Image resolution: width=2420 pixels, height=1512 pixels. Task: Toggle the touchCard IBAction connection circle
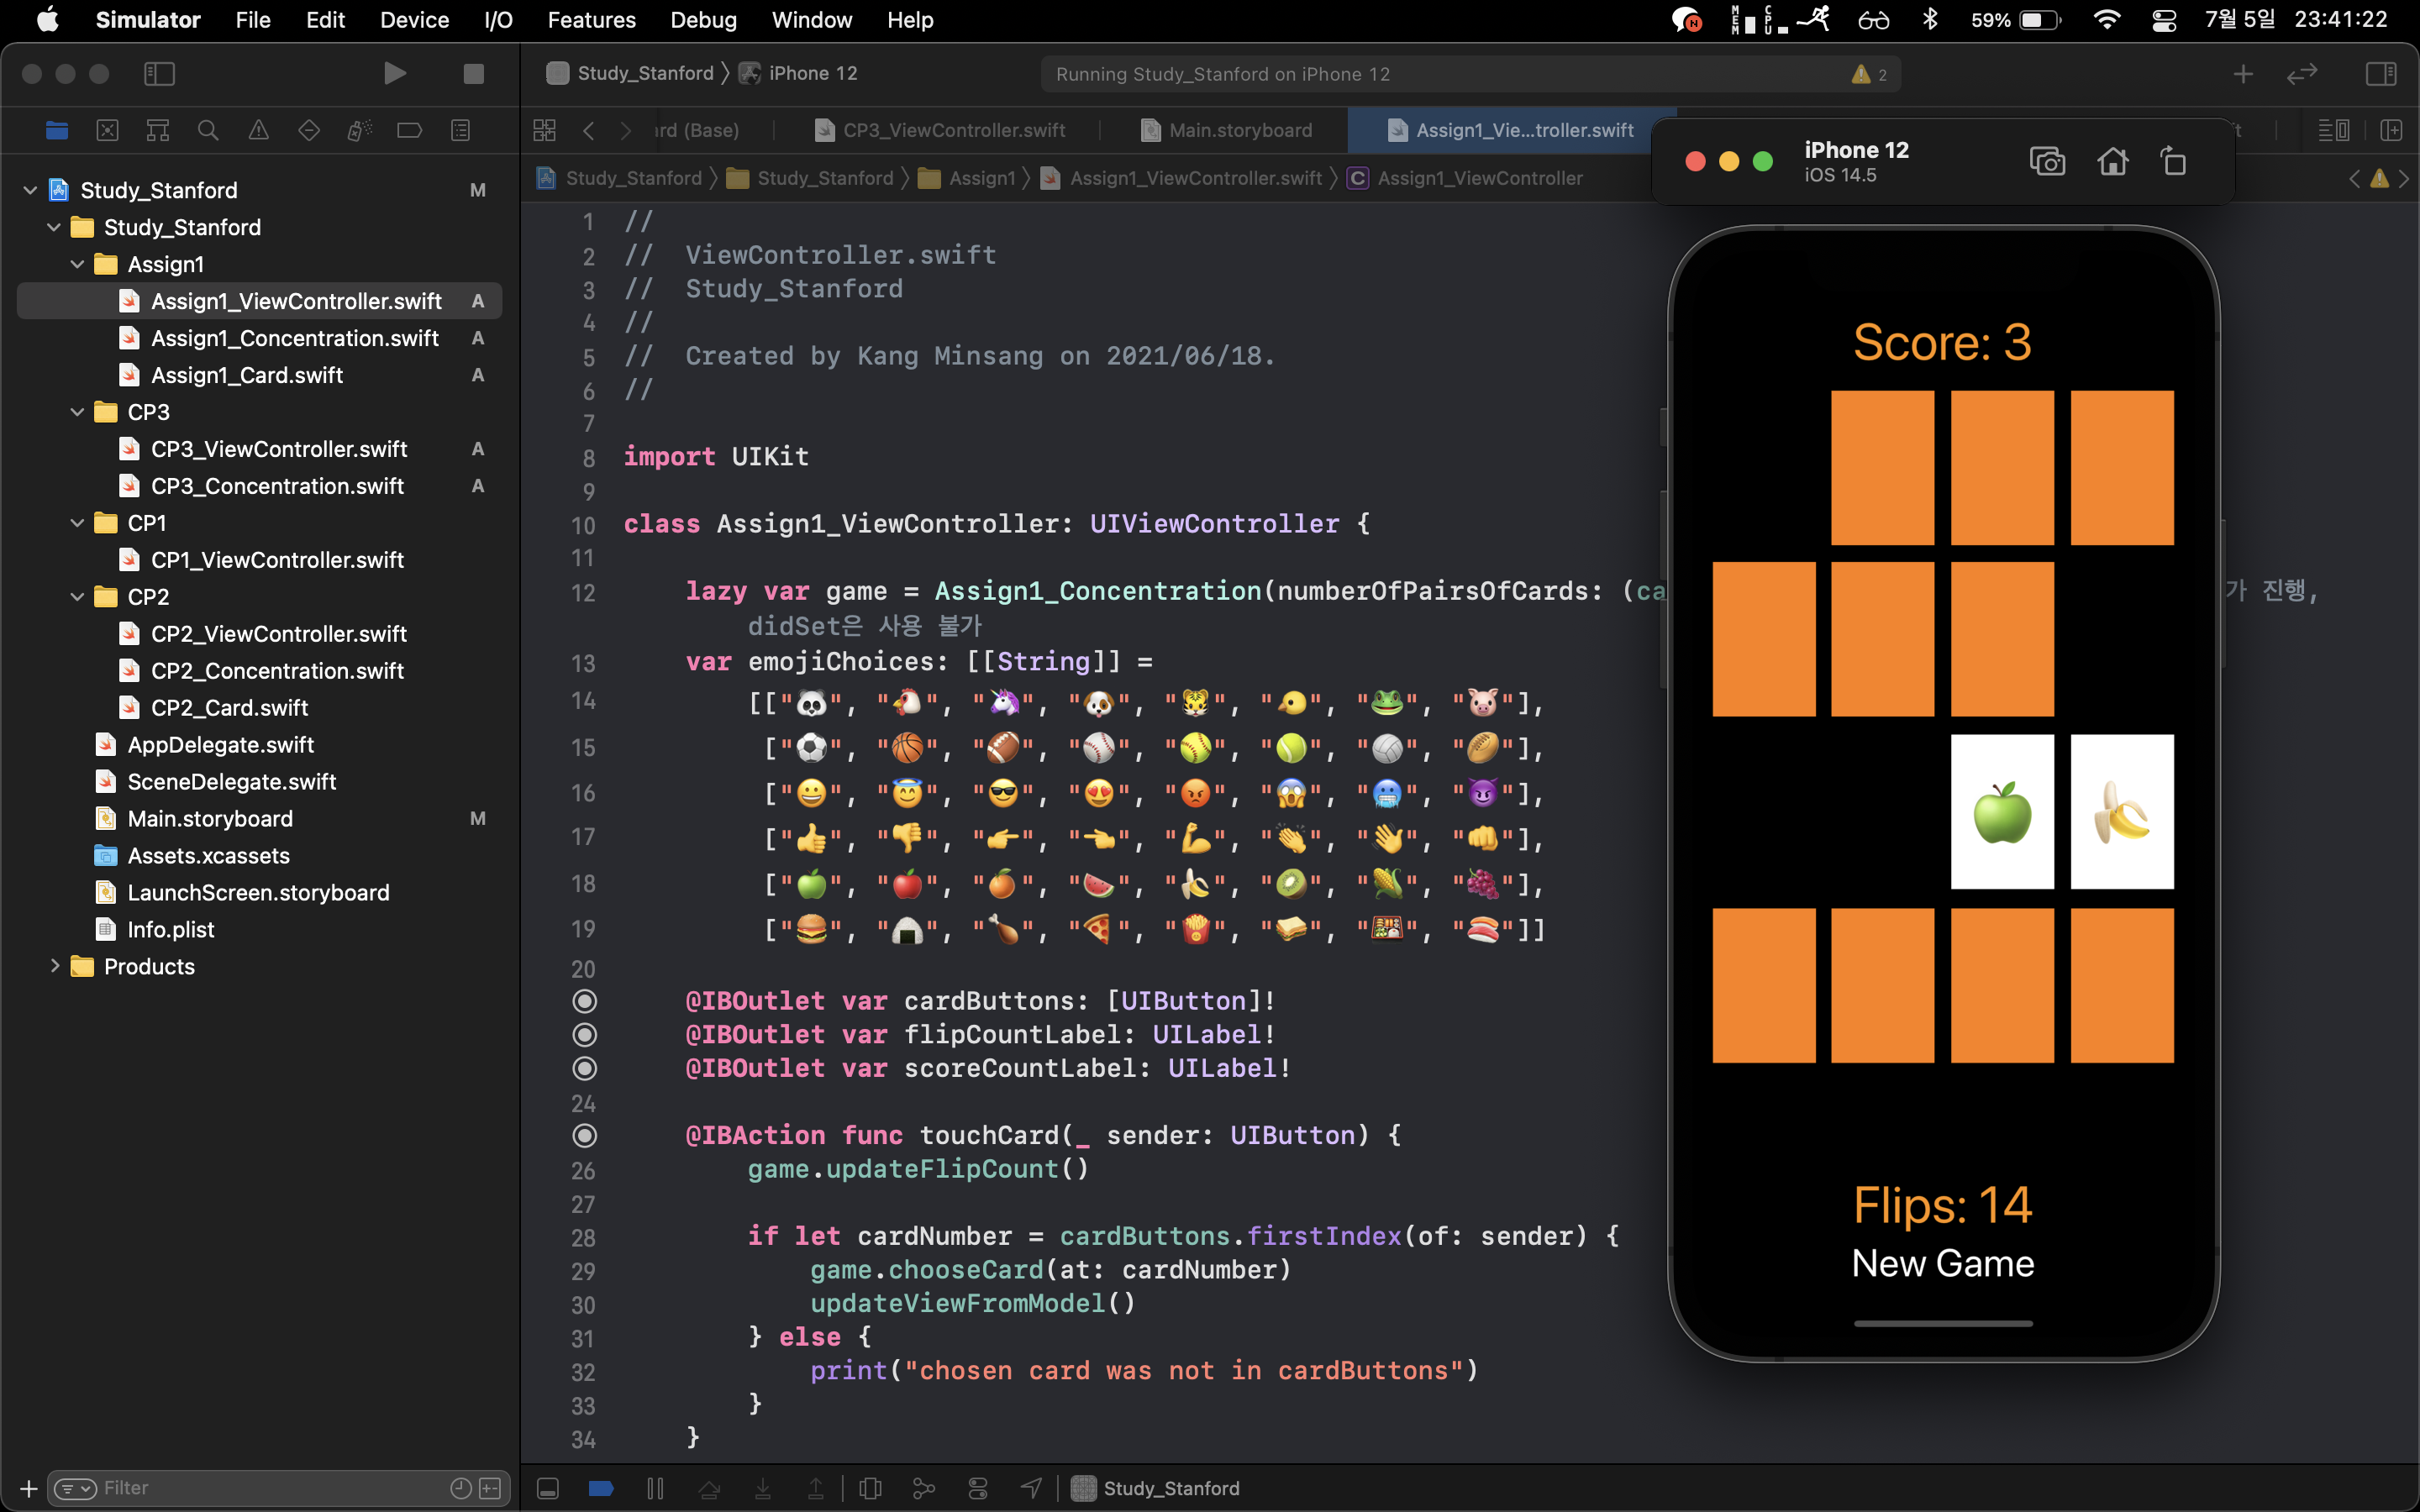click(584, 1136)
